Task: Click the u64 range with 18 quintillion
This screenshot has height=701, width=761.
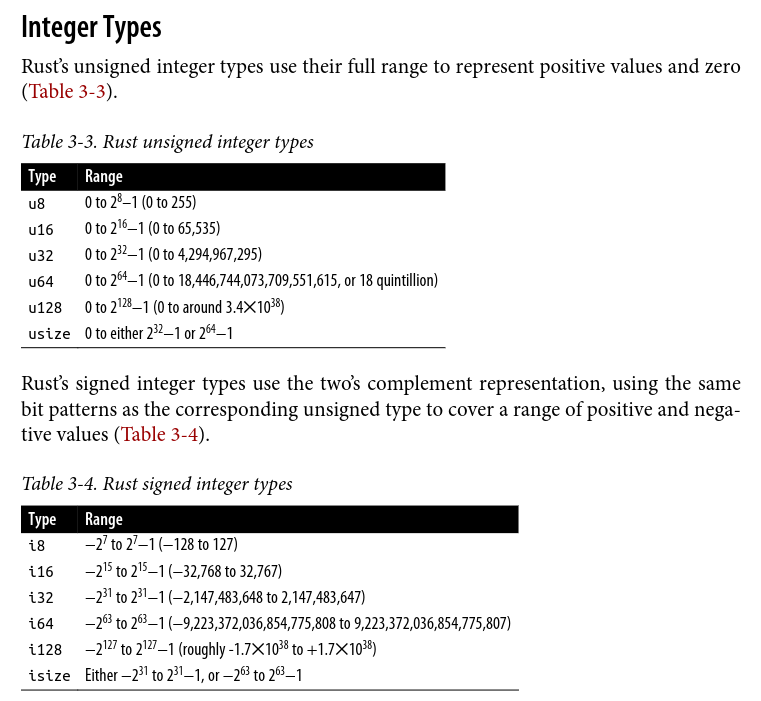Action: click(261, 281)
